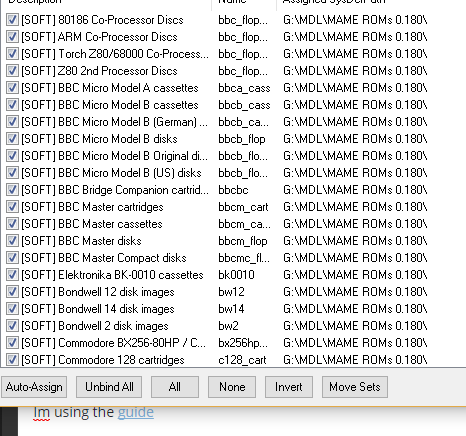Click the assigned path for Z80 2nd Processor Discs
The image size is (466, 436).
[355, 71]
